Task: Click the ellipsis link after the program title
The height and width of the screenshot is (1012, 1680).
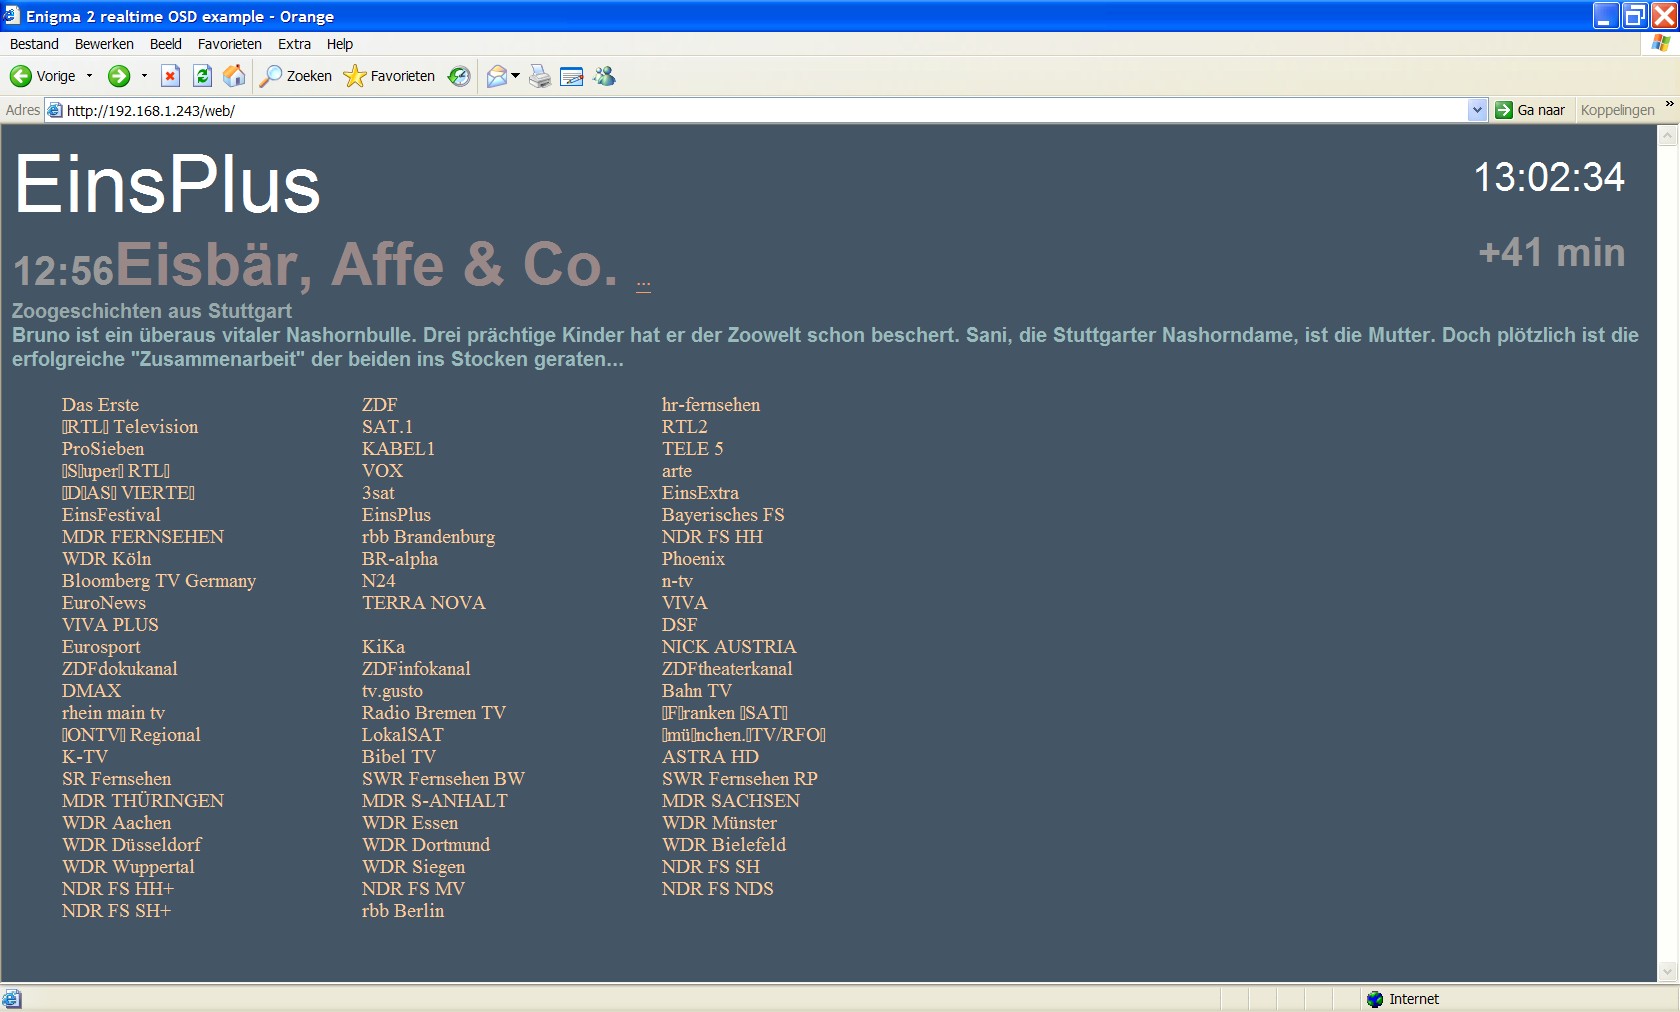Action: pyautogui.click(x=643, y=285)
